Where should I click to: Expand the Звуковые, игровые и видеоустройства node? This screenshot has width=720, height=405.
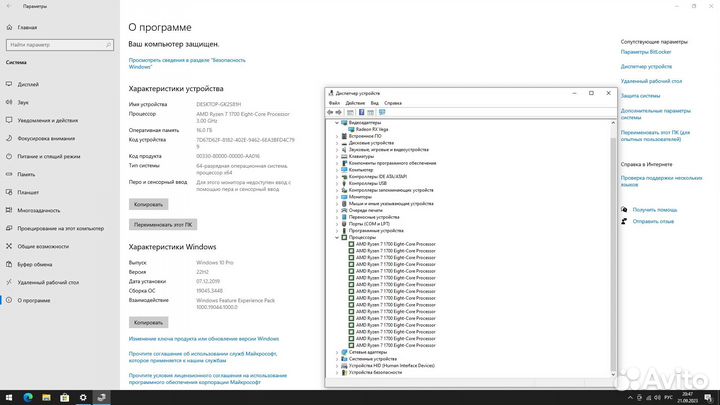[x=337, y=150]
